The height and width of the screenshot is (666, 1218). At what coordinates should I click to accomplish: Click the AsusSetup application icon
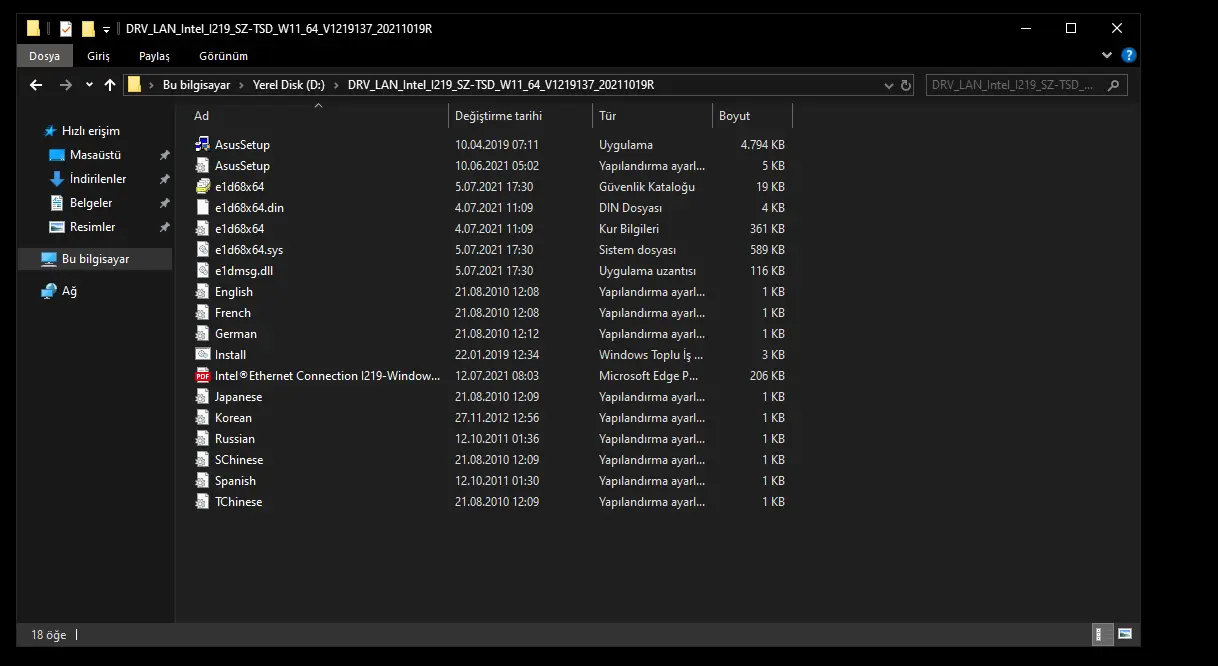[203, 145]
